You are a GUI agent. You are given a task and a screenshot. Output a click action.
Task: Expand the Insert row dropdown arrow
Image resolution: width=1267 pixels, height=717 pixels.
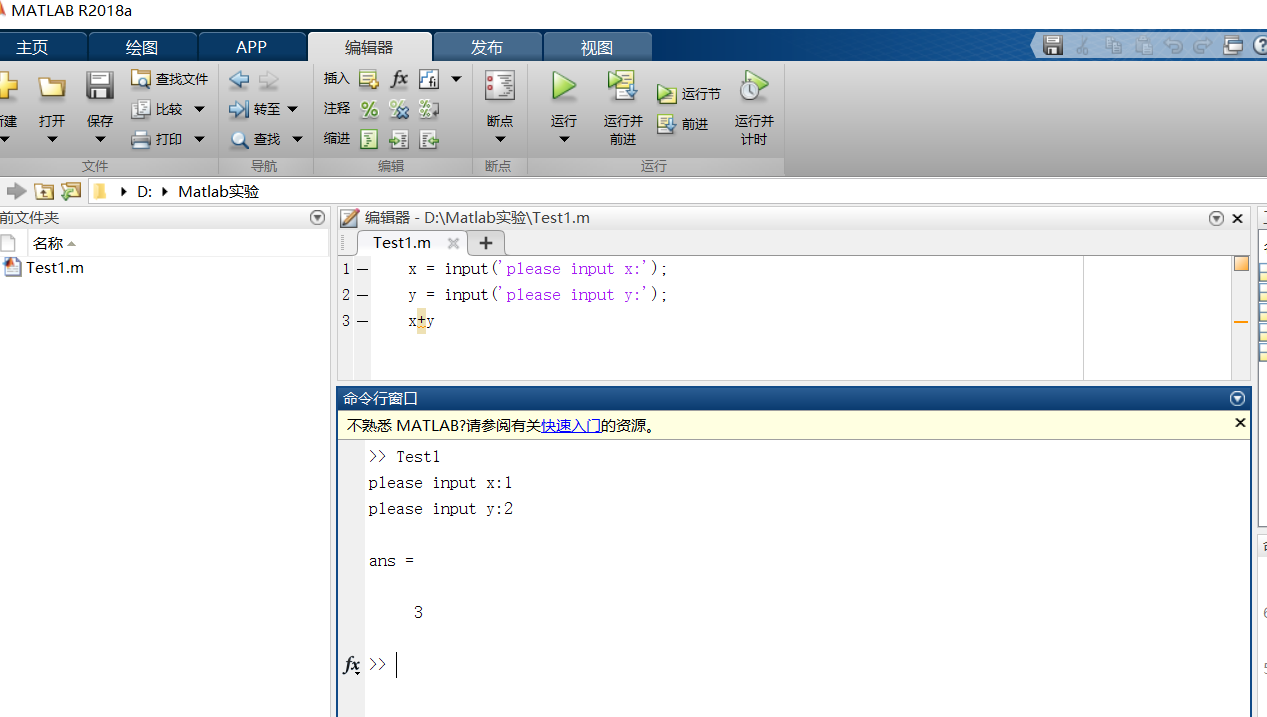[456, 79]
